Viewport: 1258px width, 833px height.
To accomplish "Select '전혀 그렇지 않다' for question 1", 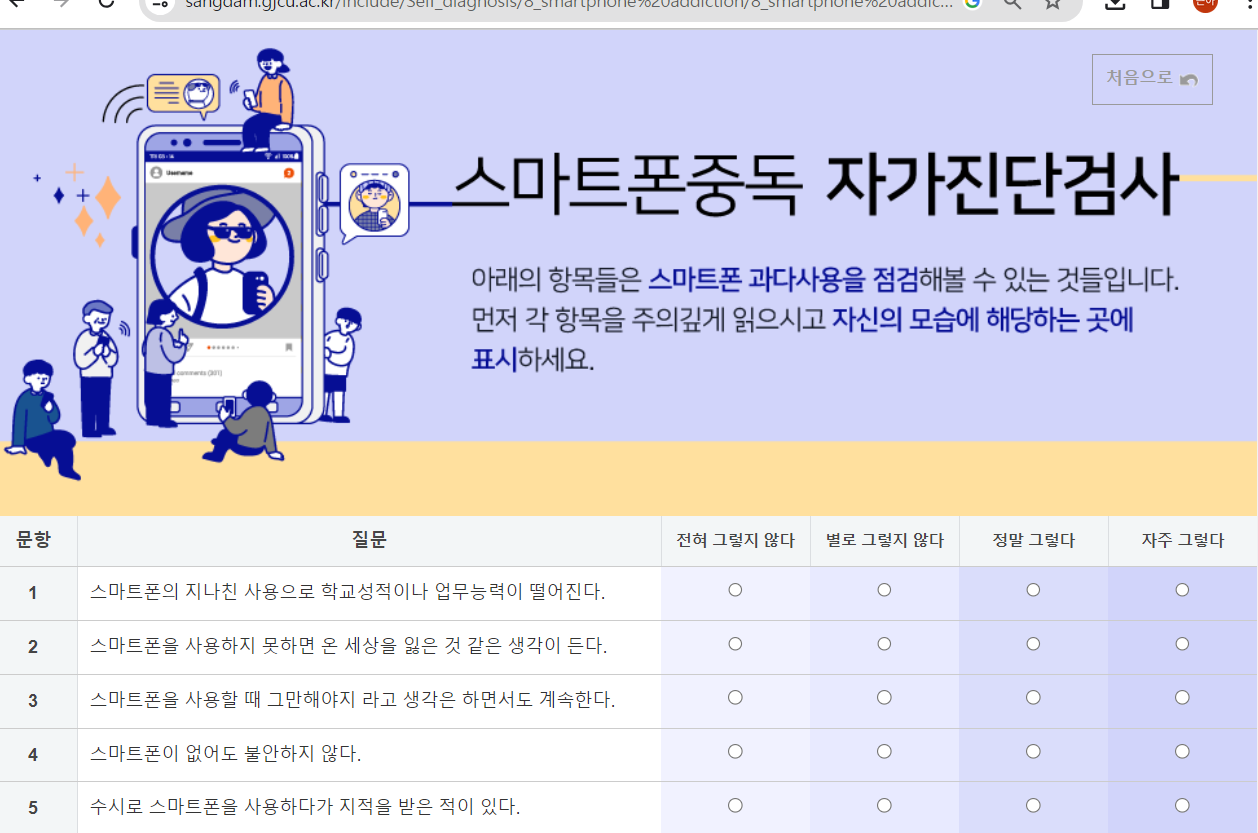I will click(735, 590).
